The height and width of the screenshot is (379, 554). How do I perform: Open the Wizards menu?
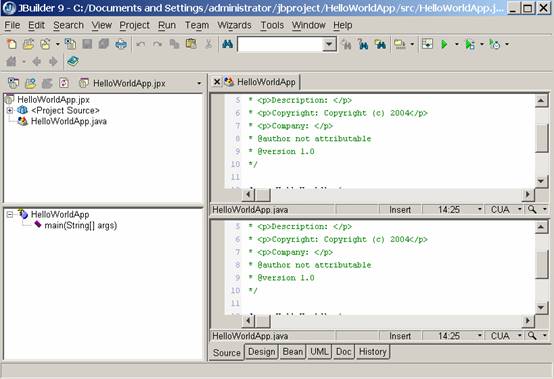234,25
